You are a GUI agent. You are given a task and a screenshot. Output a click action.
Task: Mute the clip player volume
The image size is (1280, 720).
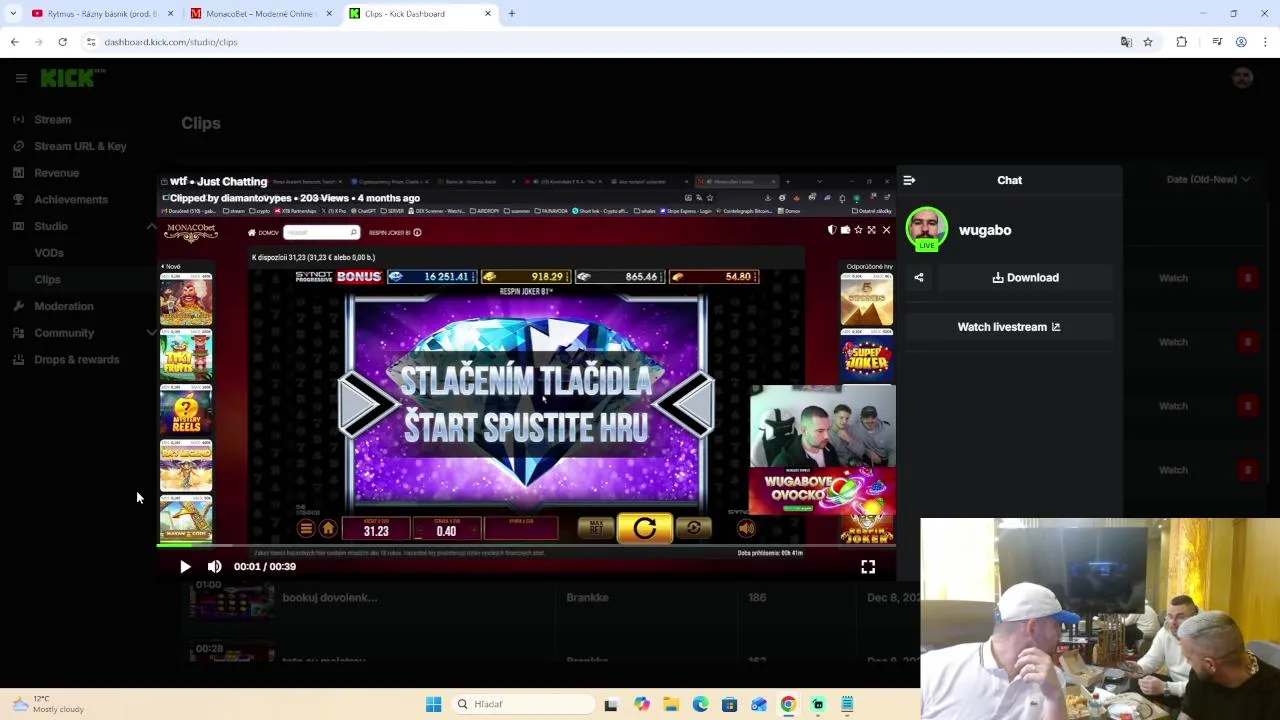(x=214, y=566)
